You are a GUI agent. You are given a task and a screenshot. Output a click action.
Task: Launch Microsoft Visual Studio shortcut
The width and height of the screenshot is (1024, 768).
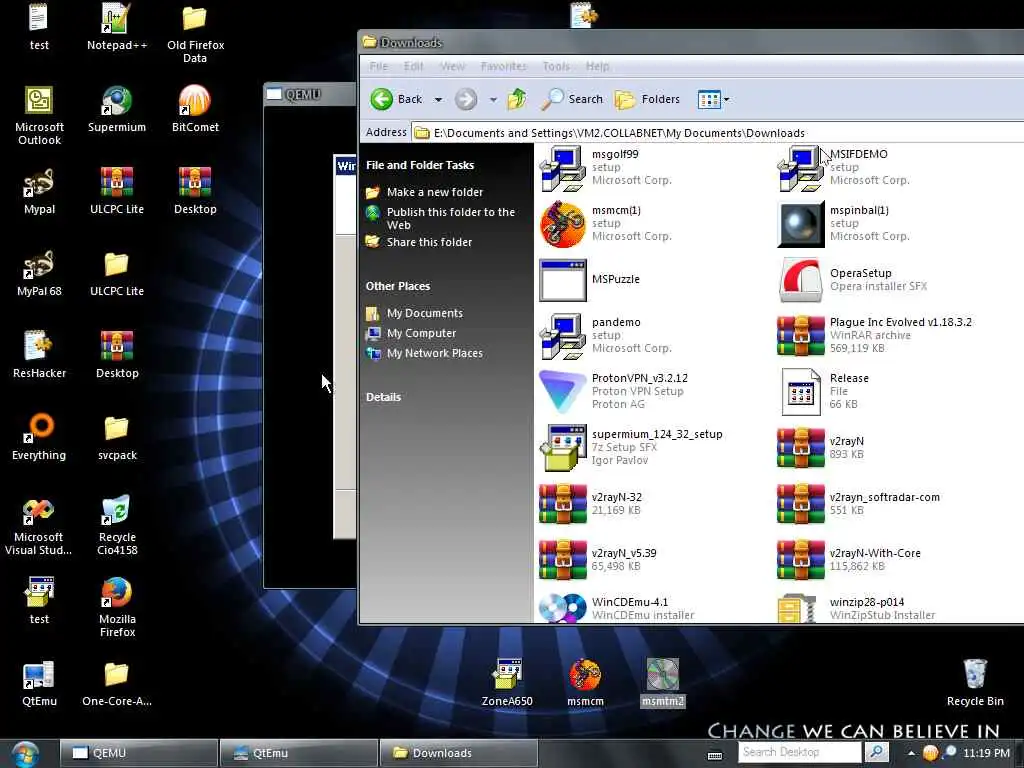[x=38, y=526]
